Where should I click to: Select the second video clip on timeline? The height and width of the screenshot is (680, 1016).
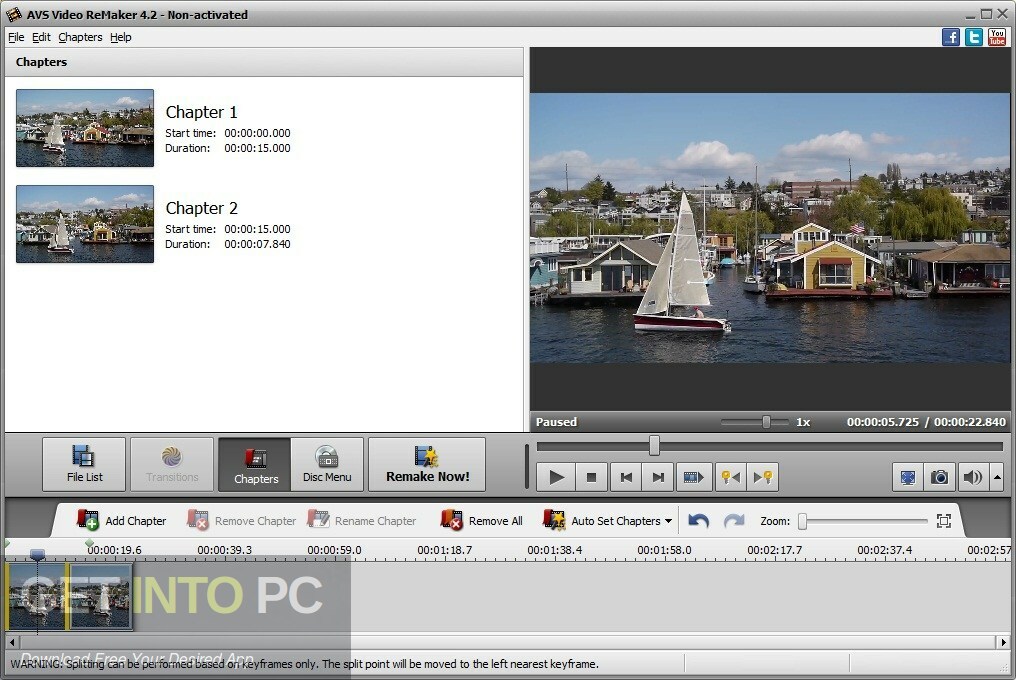pyautogui.click(x=100, y=596)
